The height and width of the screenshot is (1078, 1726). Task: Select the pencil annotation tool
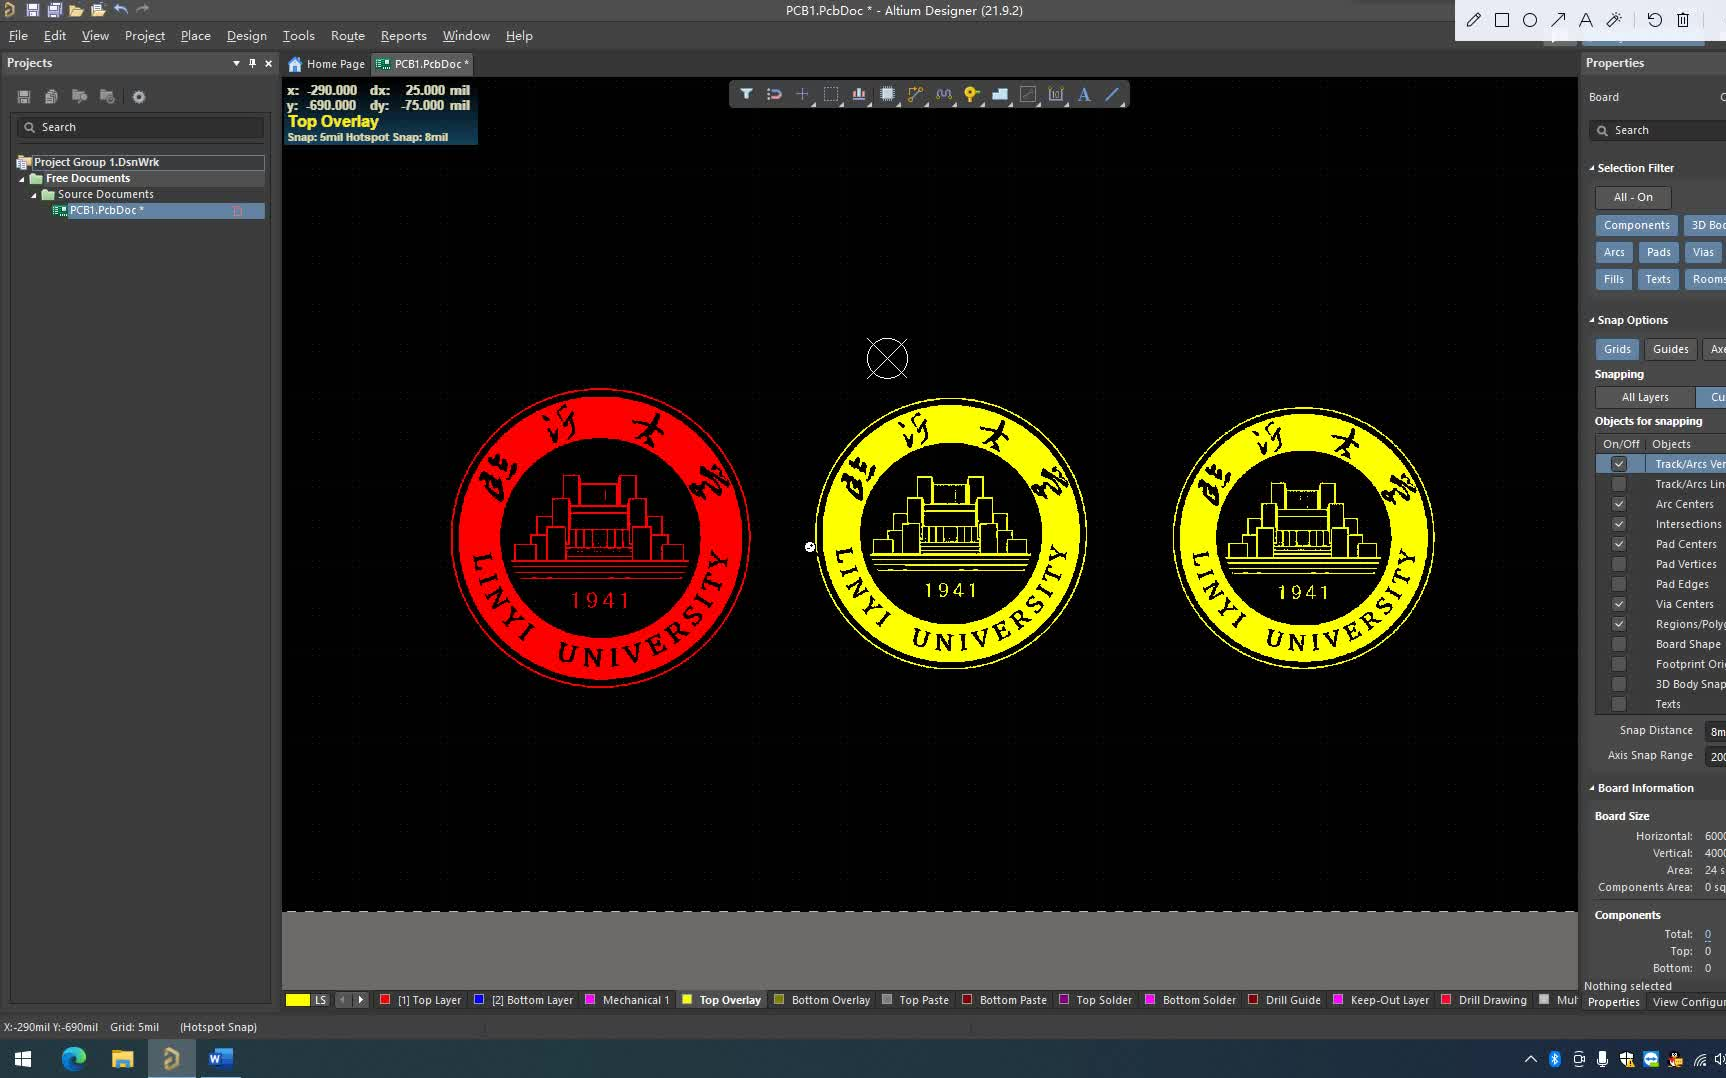[x=1473, y=20]
